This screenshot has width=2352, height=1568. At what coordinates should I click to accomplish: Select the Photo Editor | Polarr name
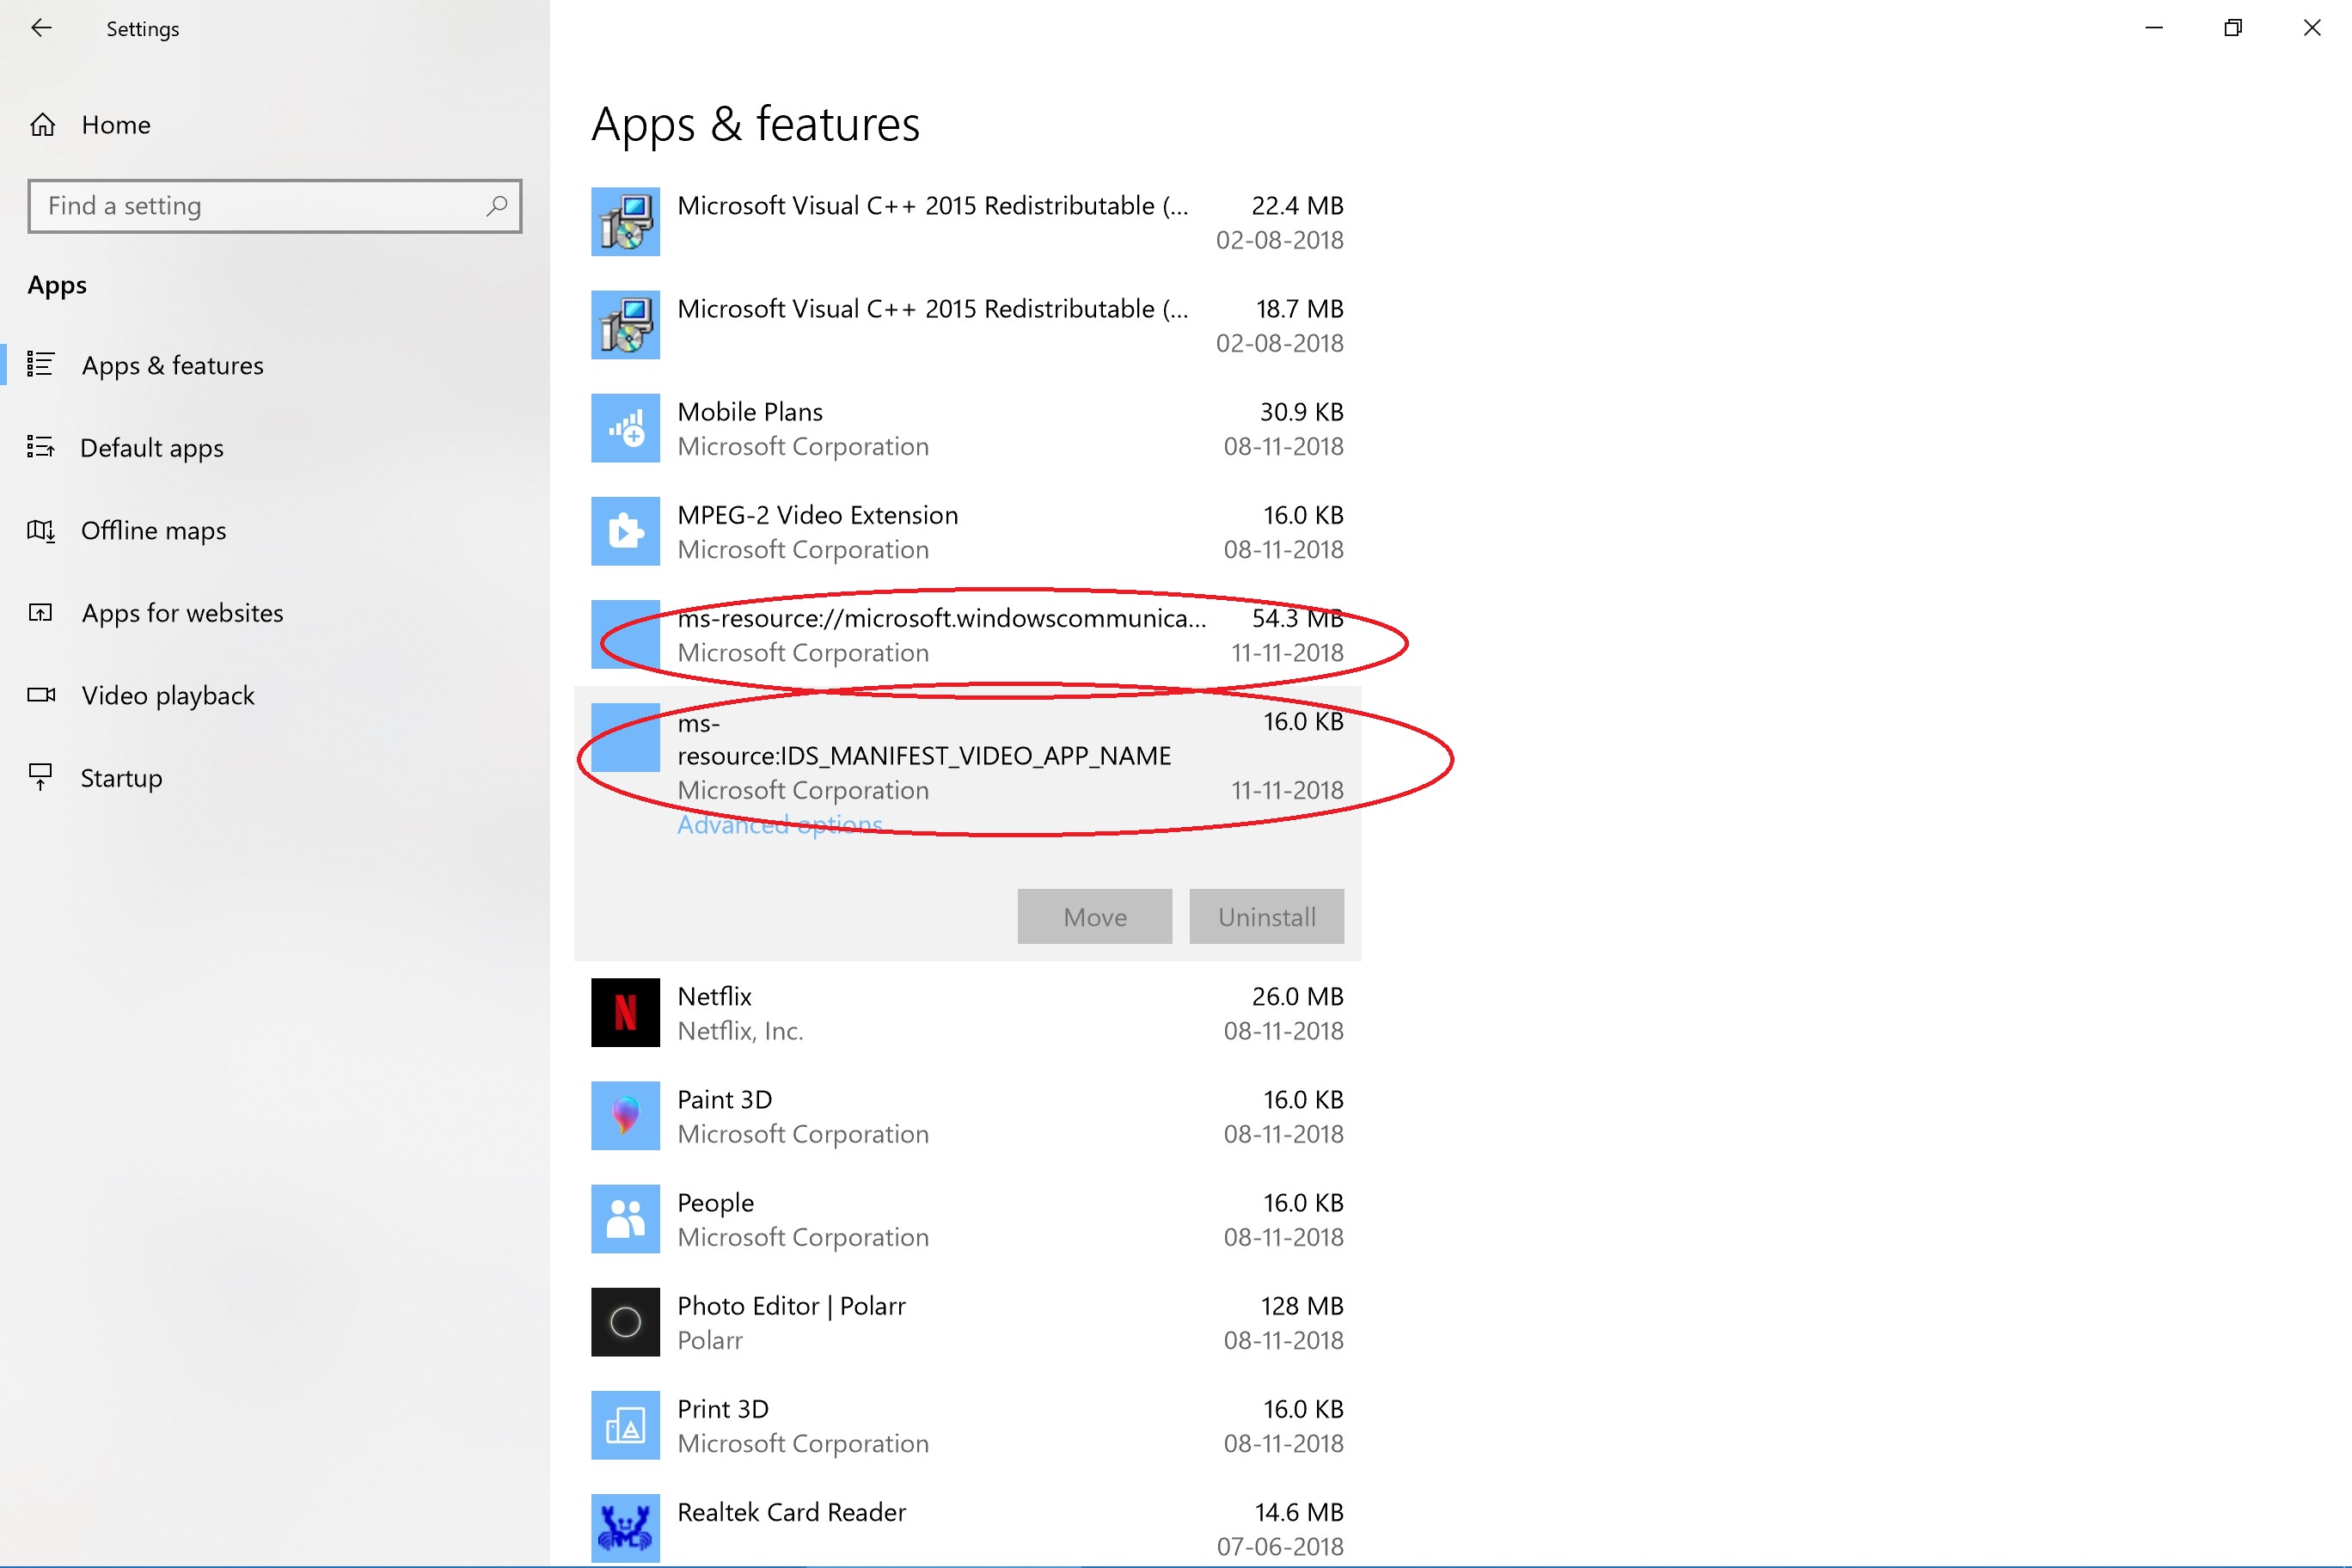(x=791, y=1306)
